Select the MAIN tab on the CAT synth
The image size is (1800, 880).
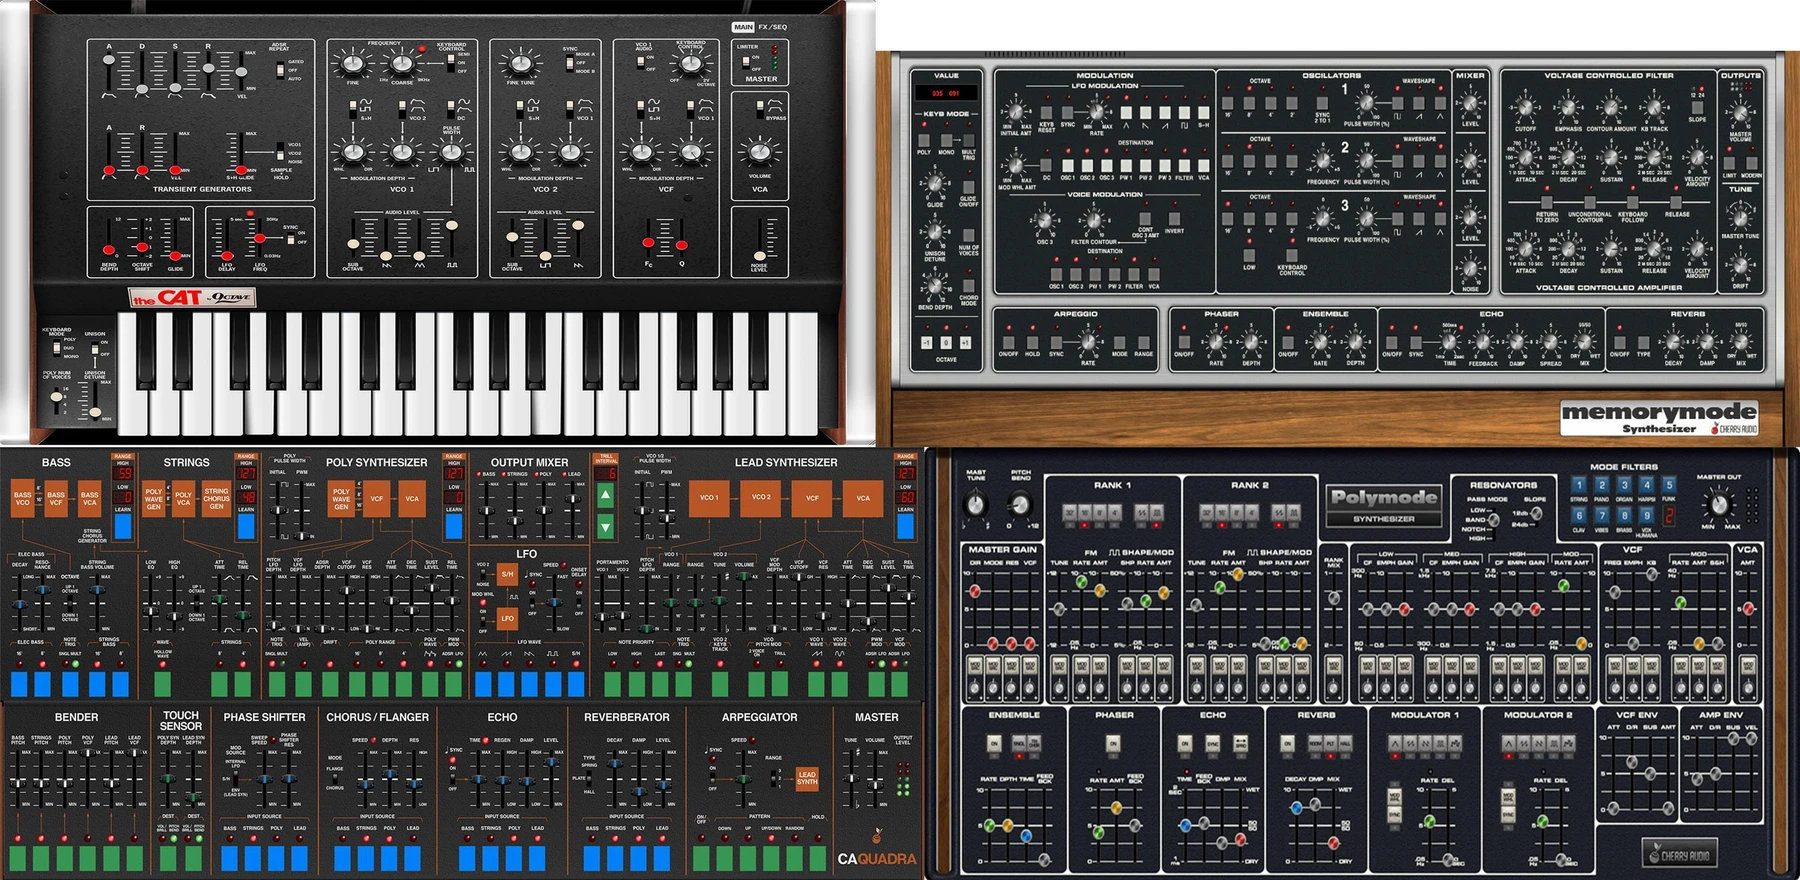[743, 27]
